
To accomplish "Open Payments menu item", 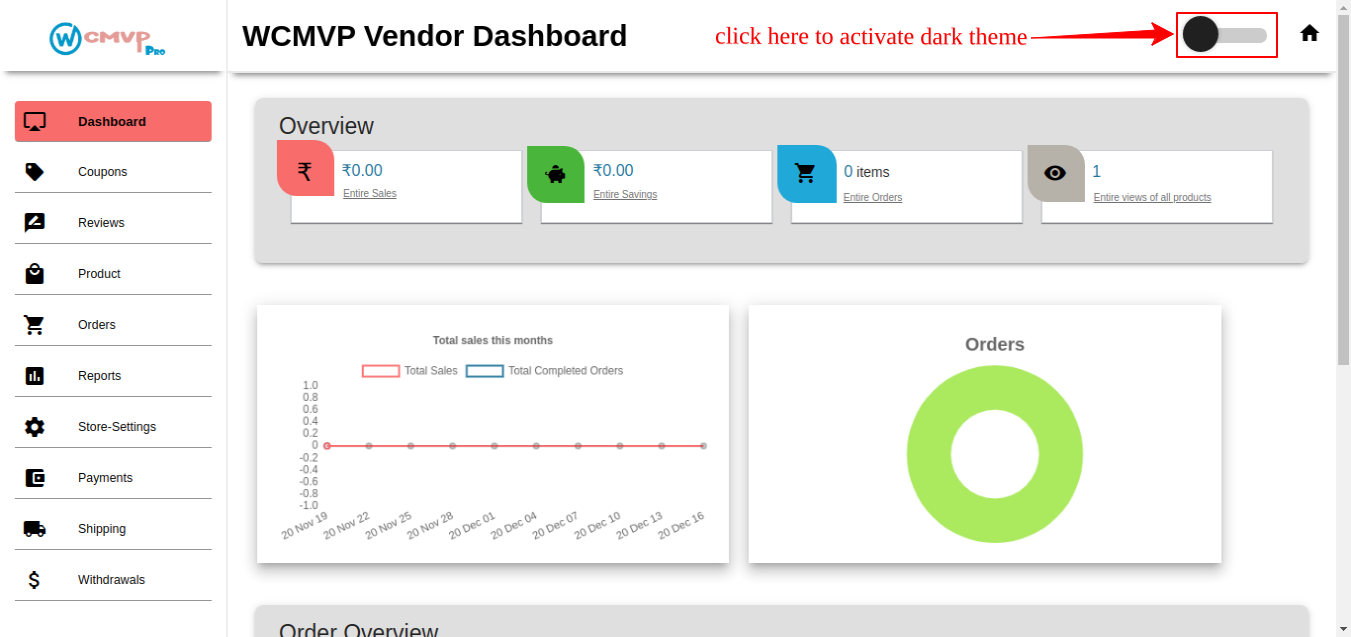I will (113, 478).
